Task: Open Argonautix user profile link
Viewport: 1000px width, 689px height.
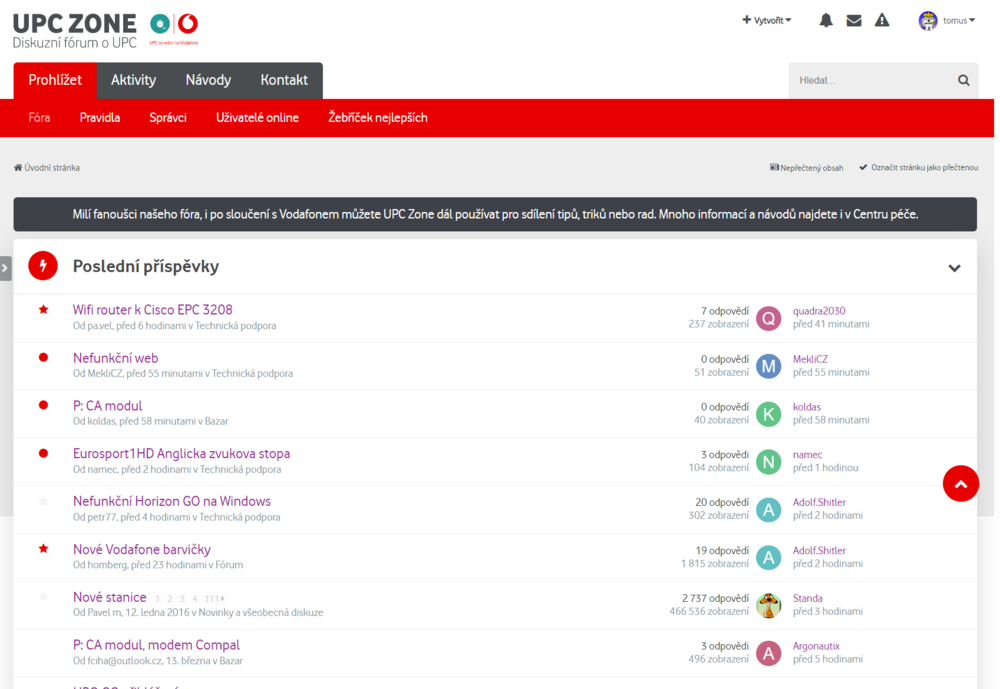Action: click(816, 646)
